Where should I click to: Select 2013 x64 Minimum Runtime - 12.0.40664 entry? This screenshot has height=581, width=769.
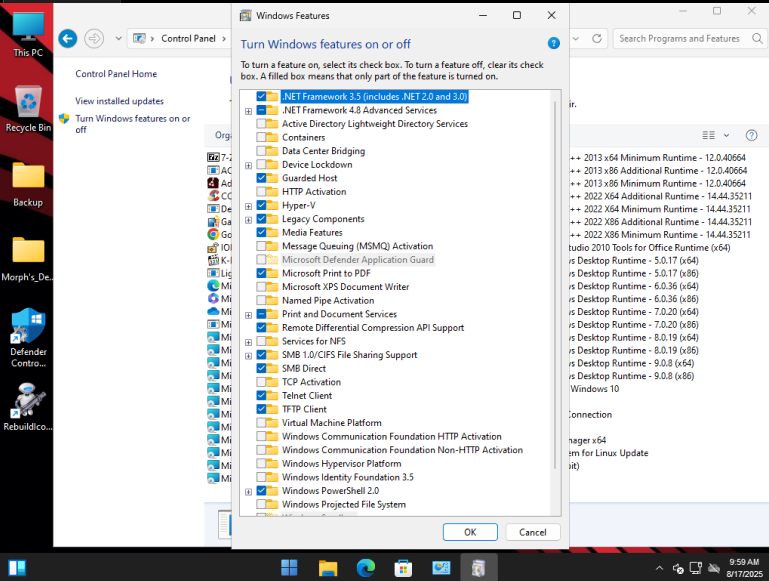pos(658,157)
